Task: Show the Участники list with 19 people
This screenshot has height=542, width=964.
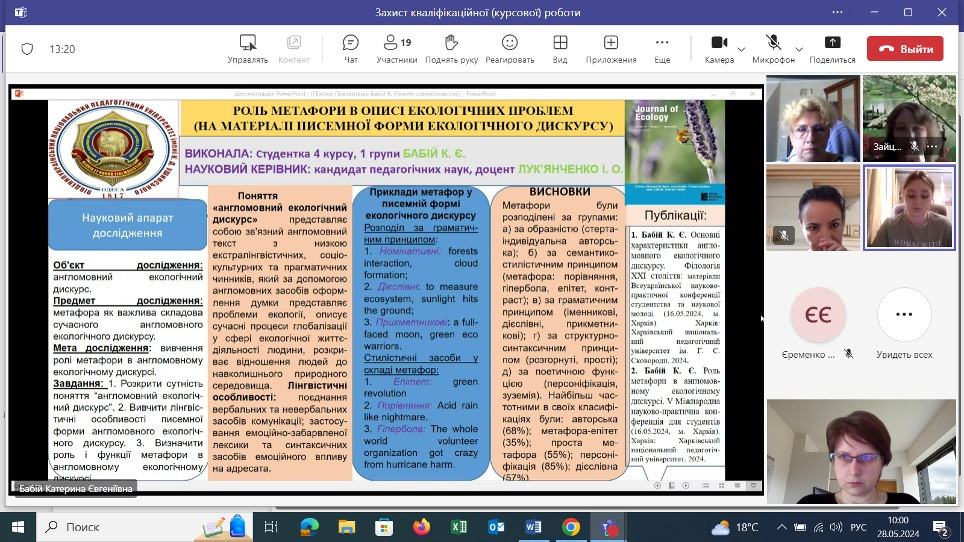Action: [397, 49]
